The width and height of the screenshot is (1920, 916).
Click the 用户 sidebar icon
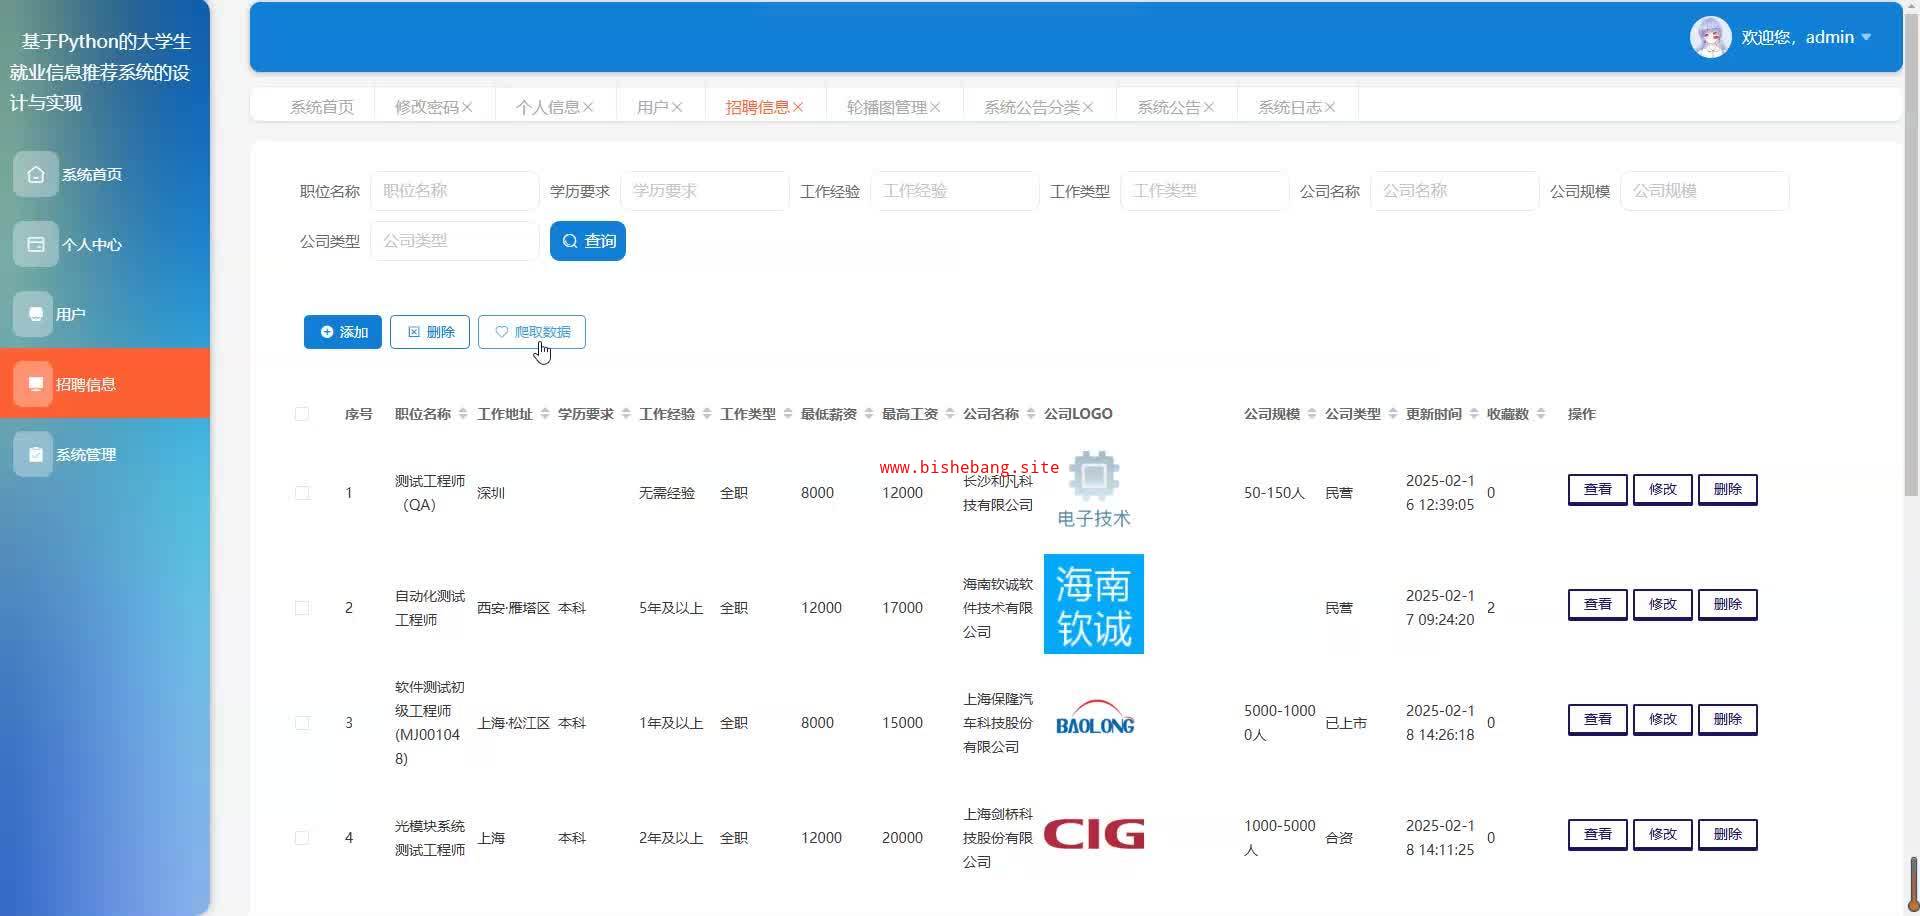click(34, 314)
